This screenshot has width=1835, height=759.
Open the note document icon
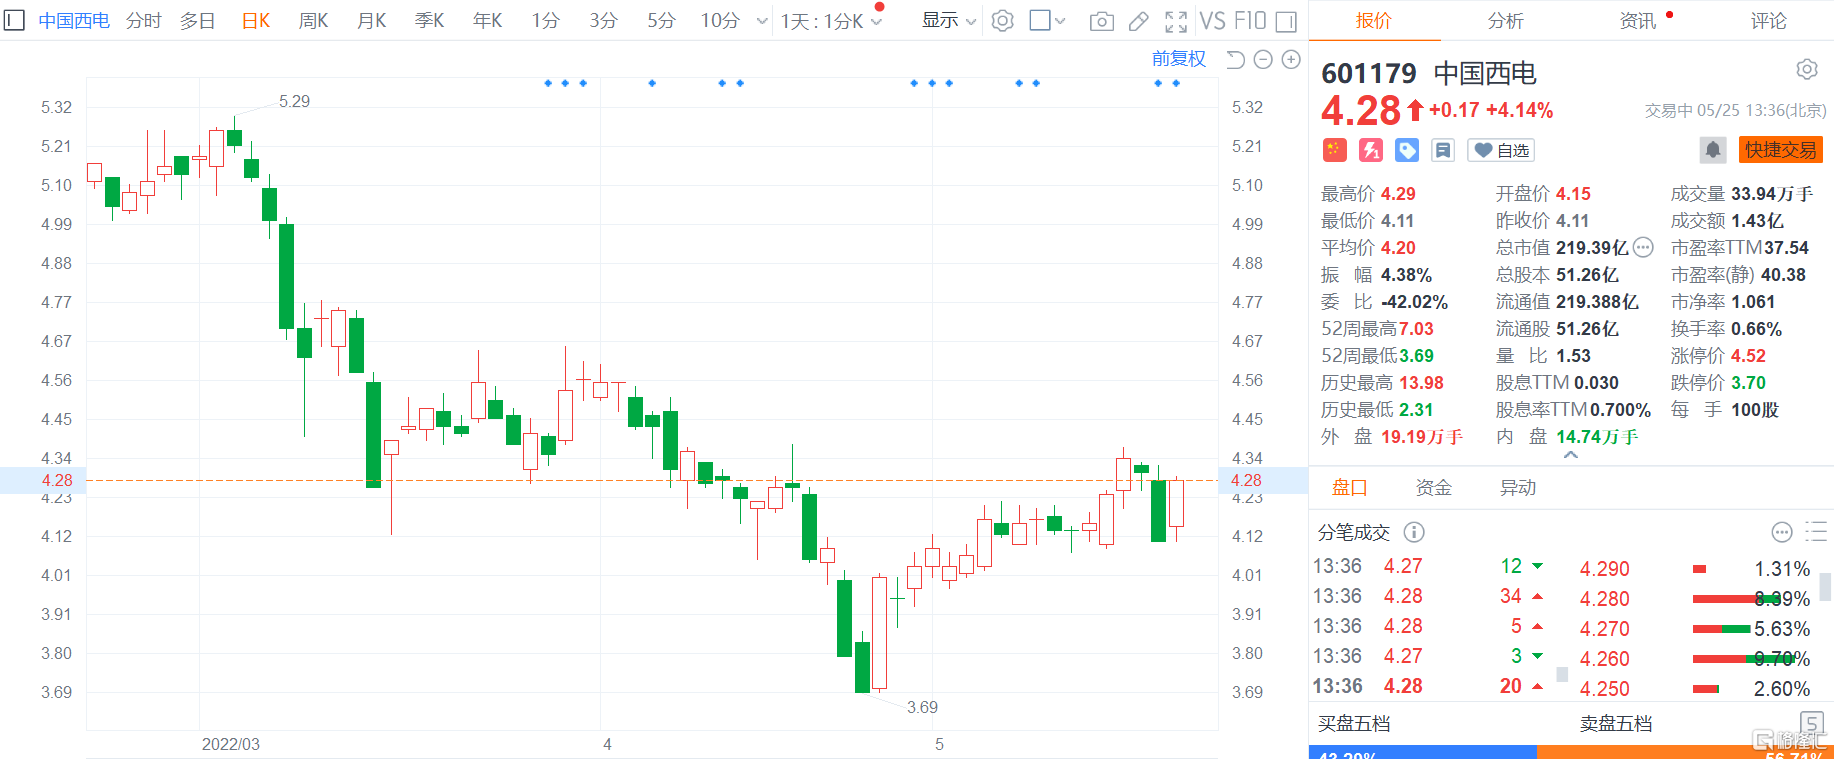point(1443,150)
